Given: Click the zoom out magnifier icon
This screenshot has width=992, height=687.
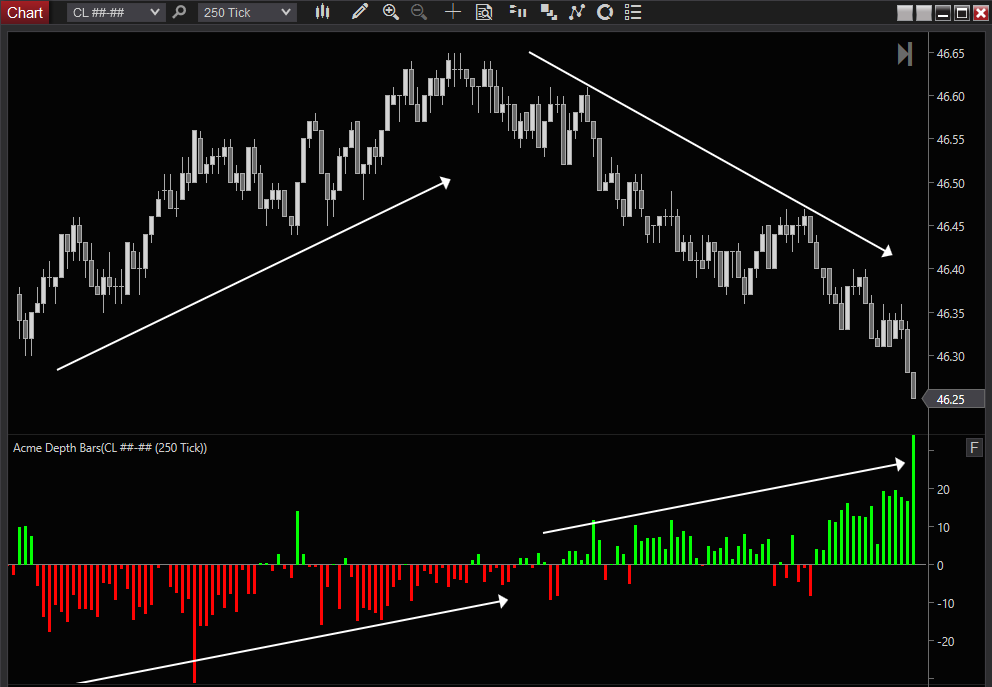Looking at the screenshot, I should click(419, 12).
